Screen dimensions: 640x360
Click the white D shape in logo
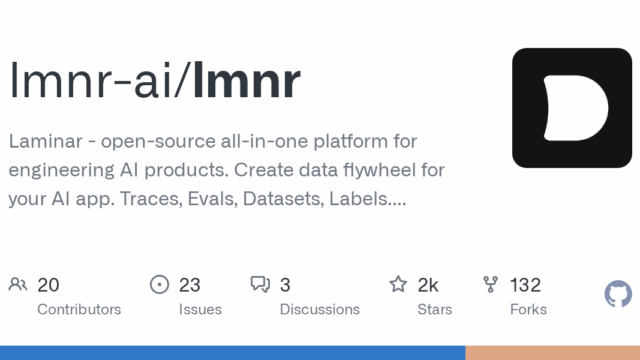click(576, 108)
